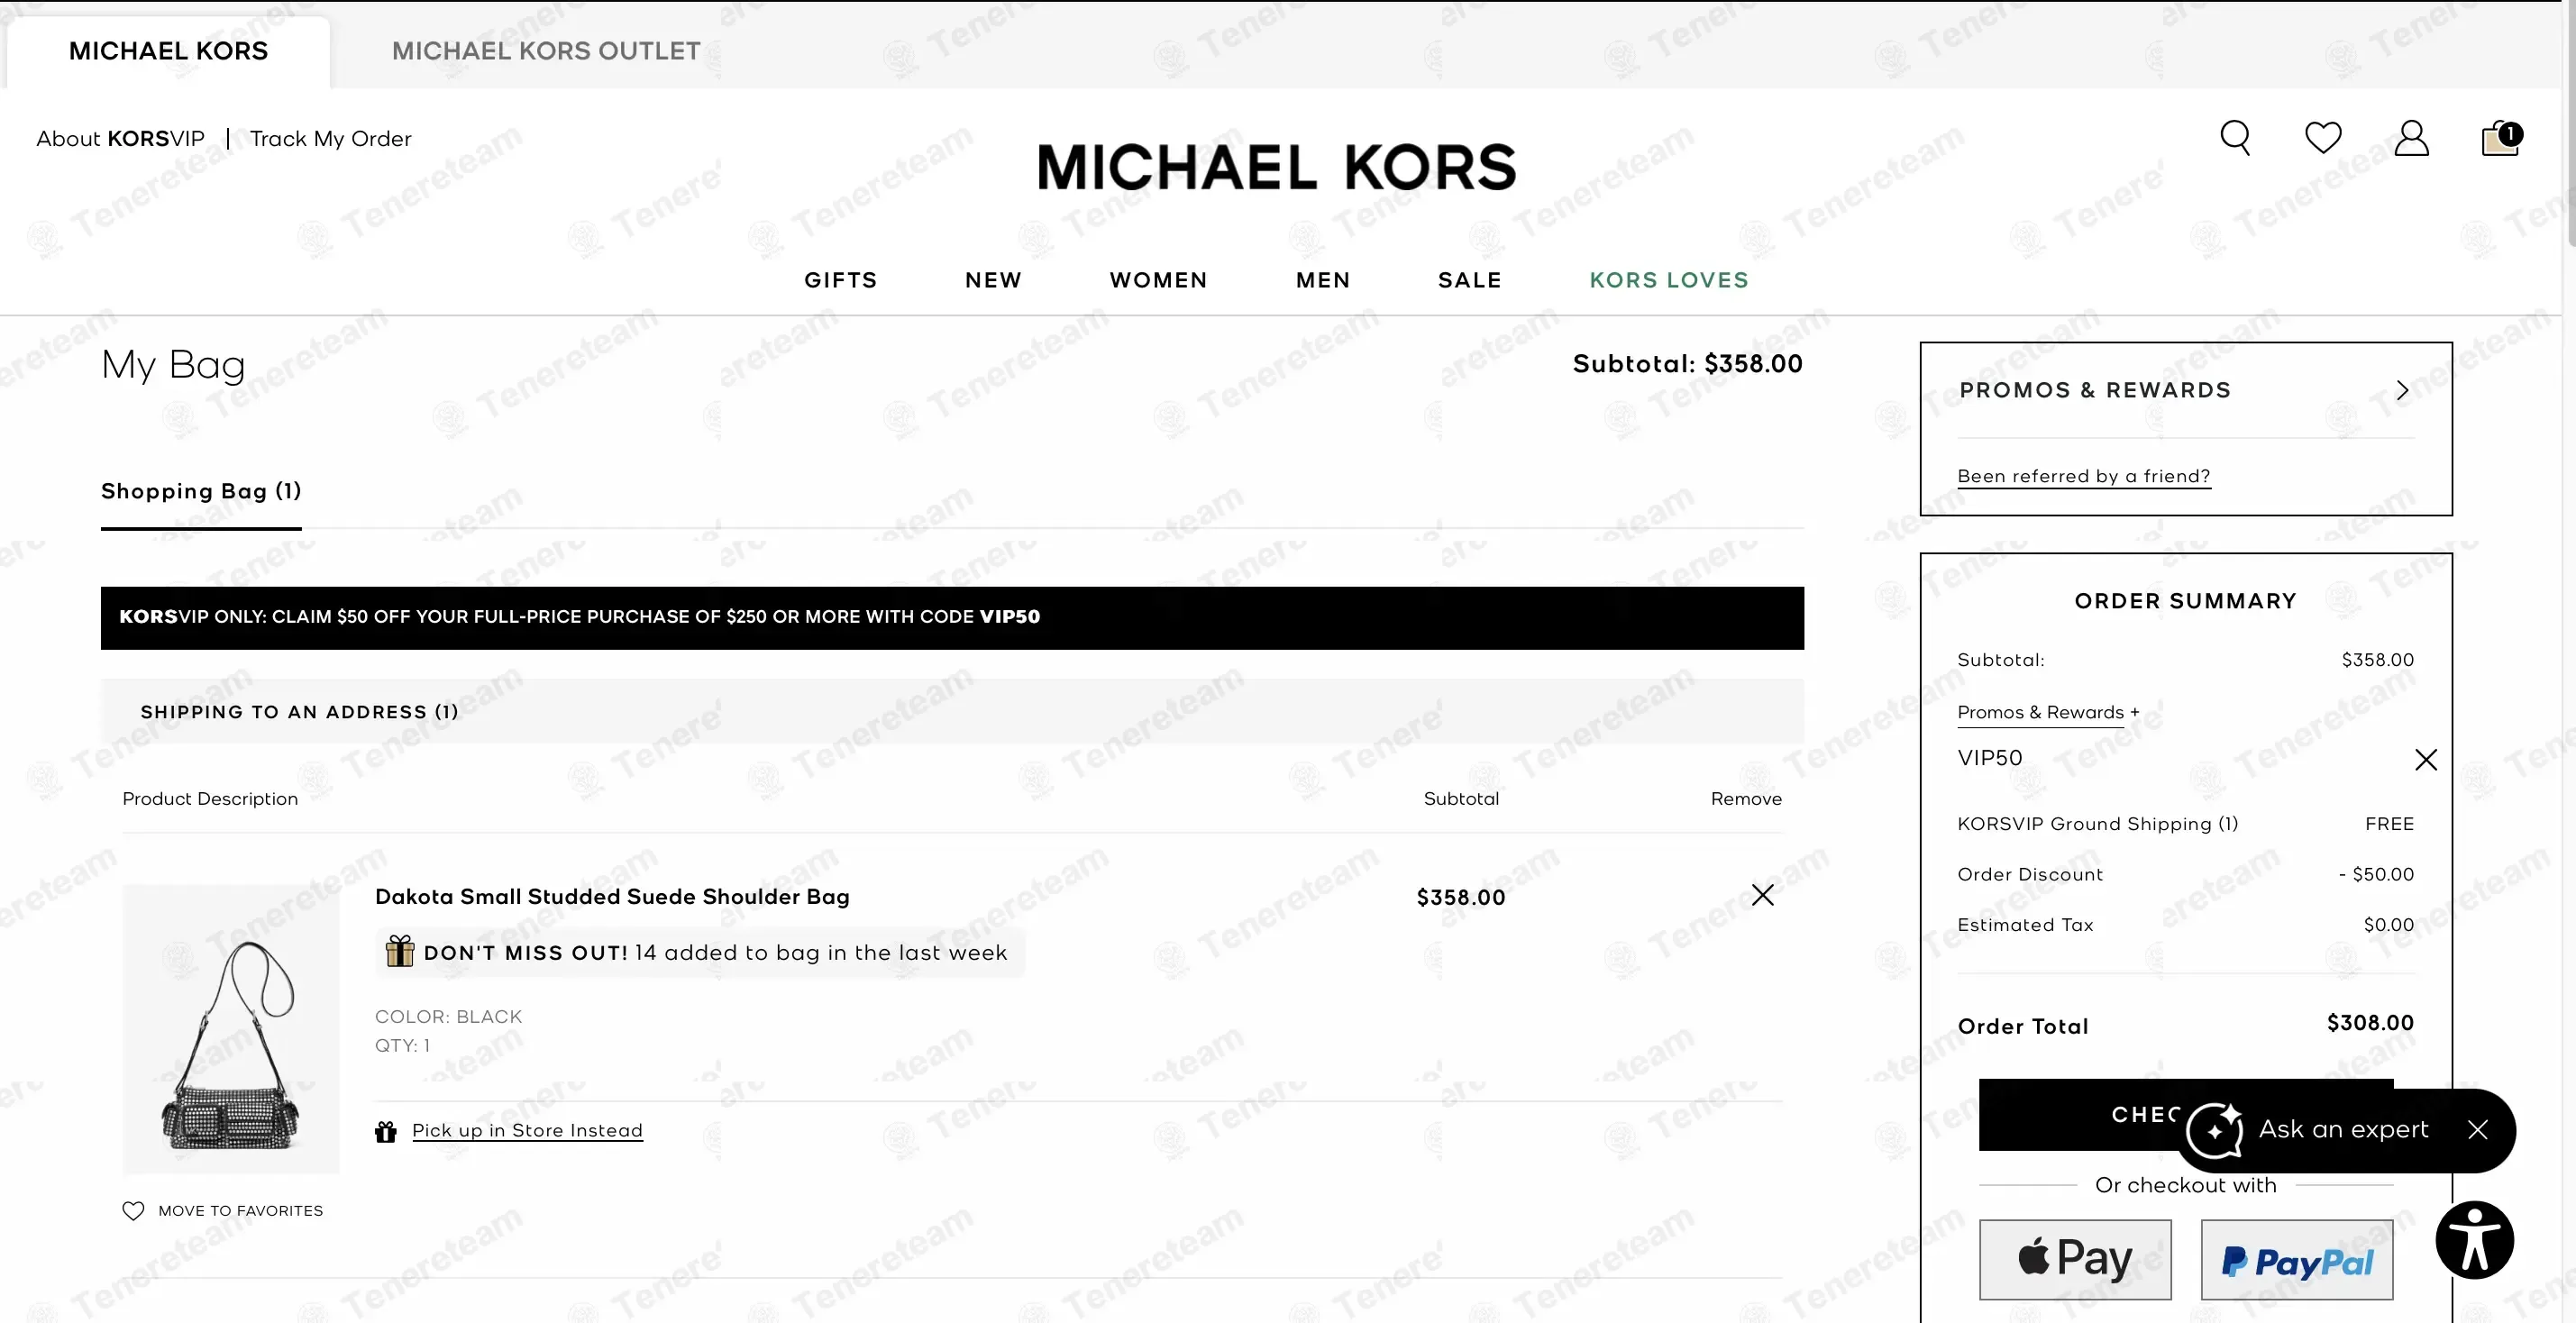The image size is (2576, 1323).
Task: Check out with PayPal
Action: pos(2296,1261)
